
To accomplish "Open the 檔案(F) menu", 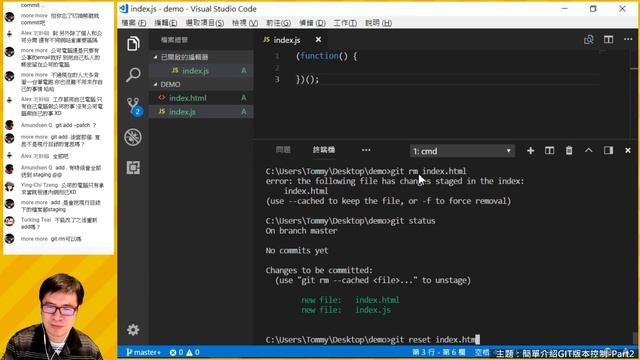I will pyautogui.click(x=133, y=23).
